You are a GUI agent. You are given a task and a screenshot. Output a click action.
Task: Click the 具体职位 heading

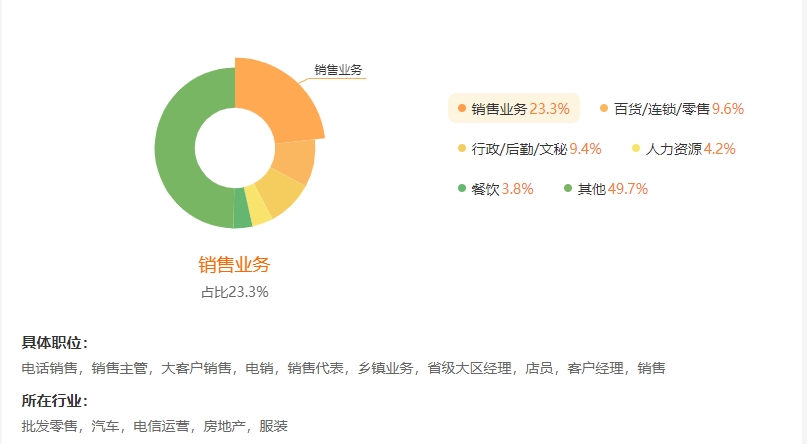55,343
